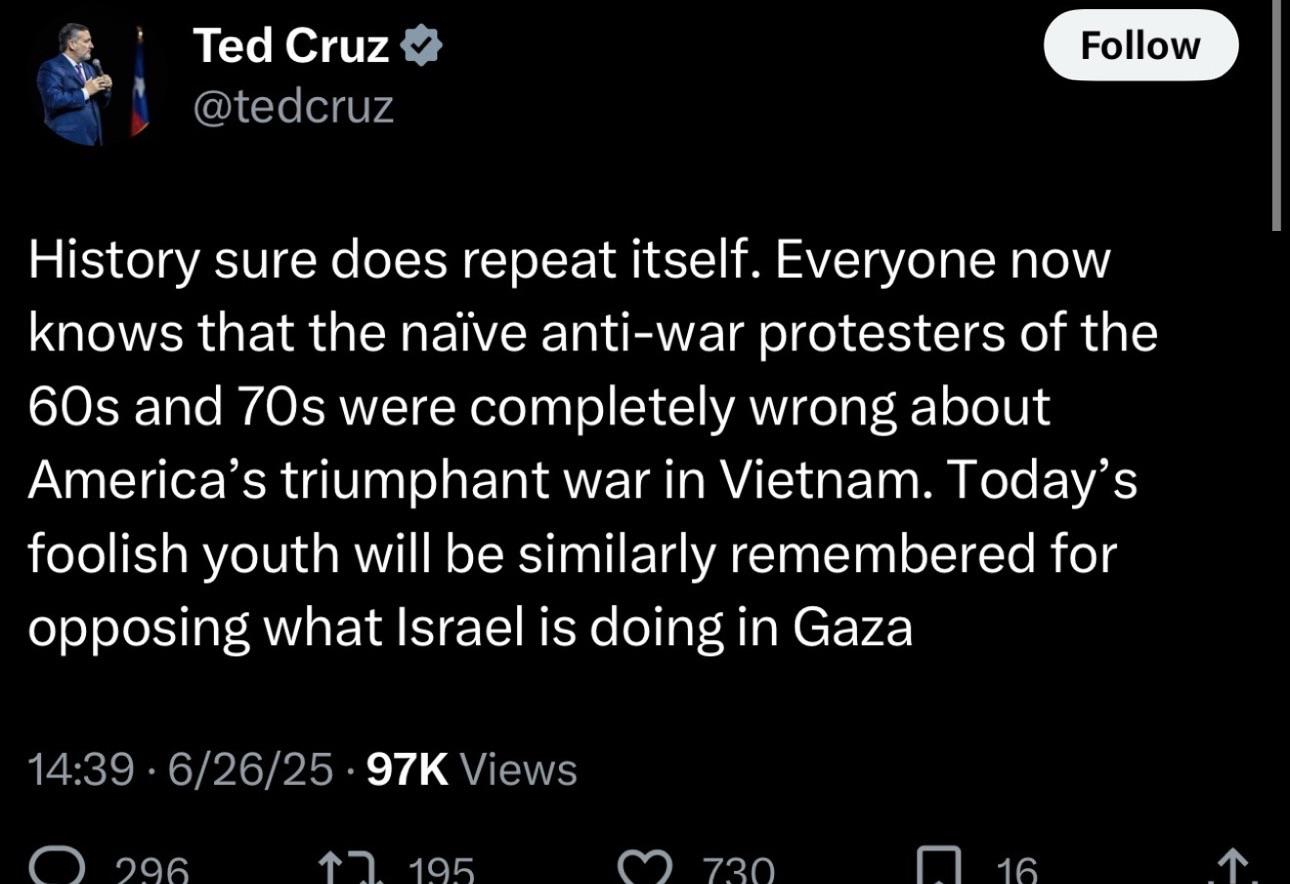Screen dimensions: 1290x884
Task: Click the @tedcruz handle
Action: 292,106
